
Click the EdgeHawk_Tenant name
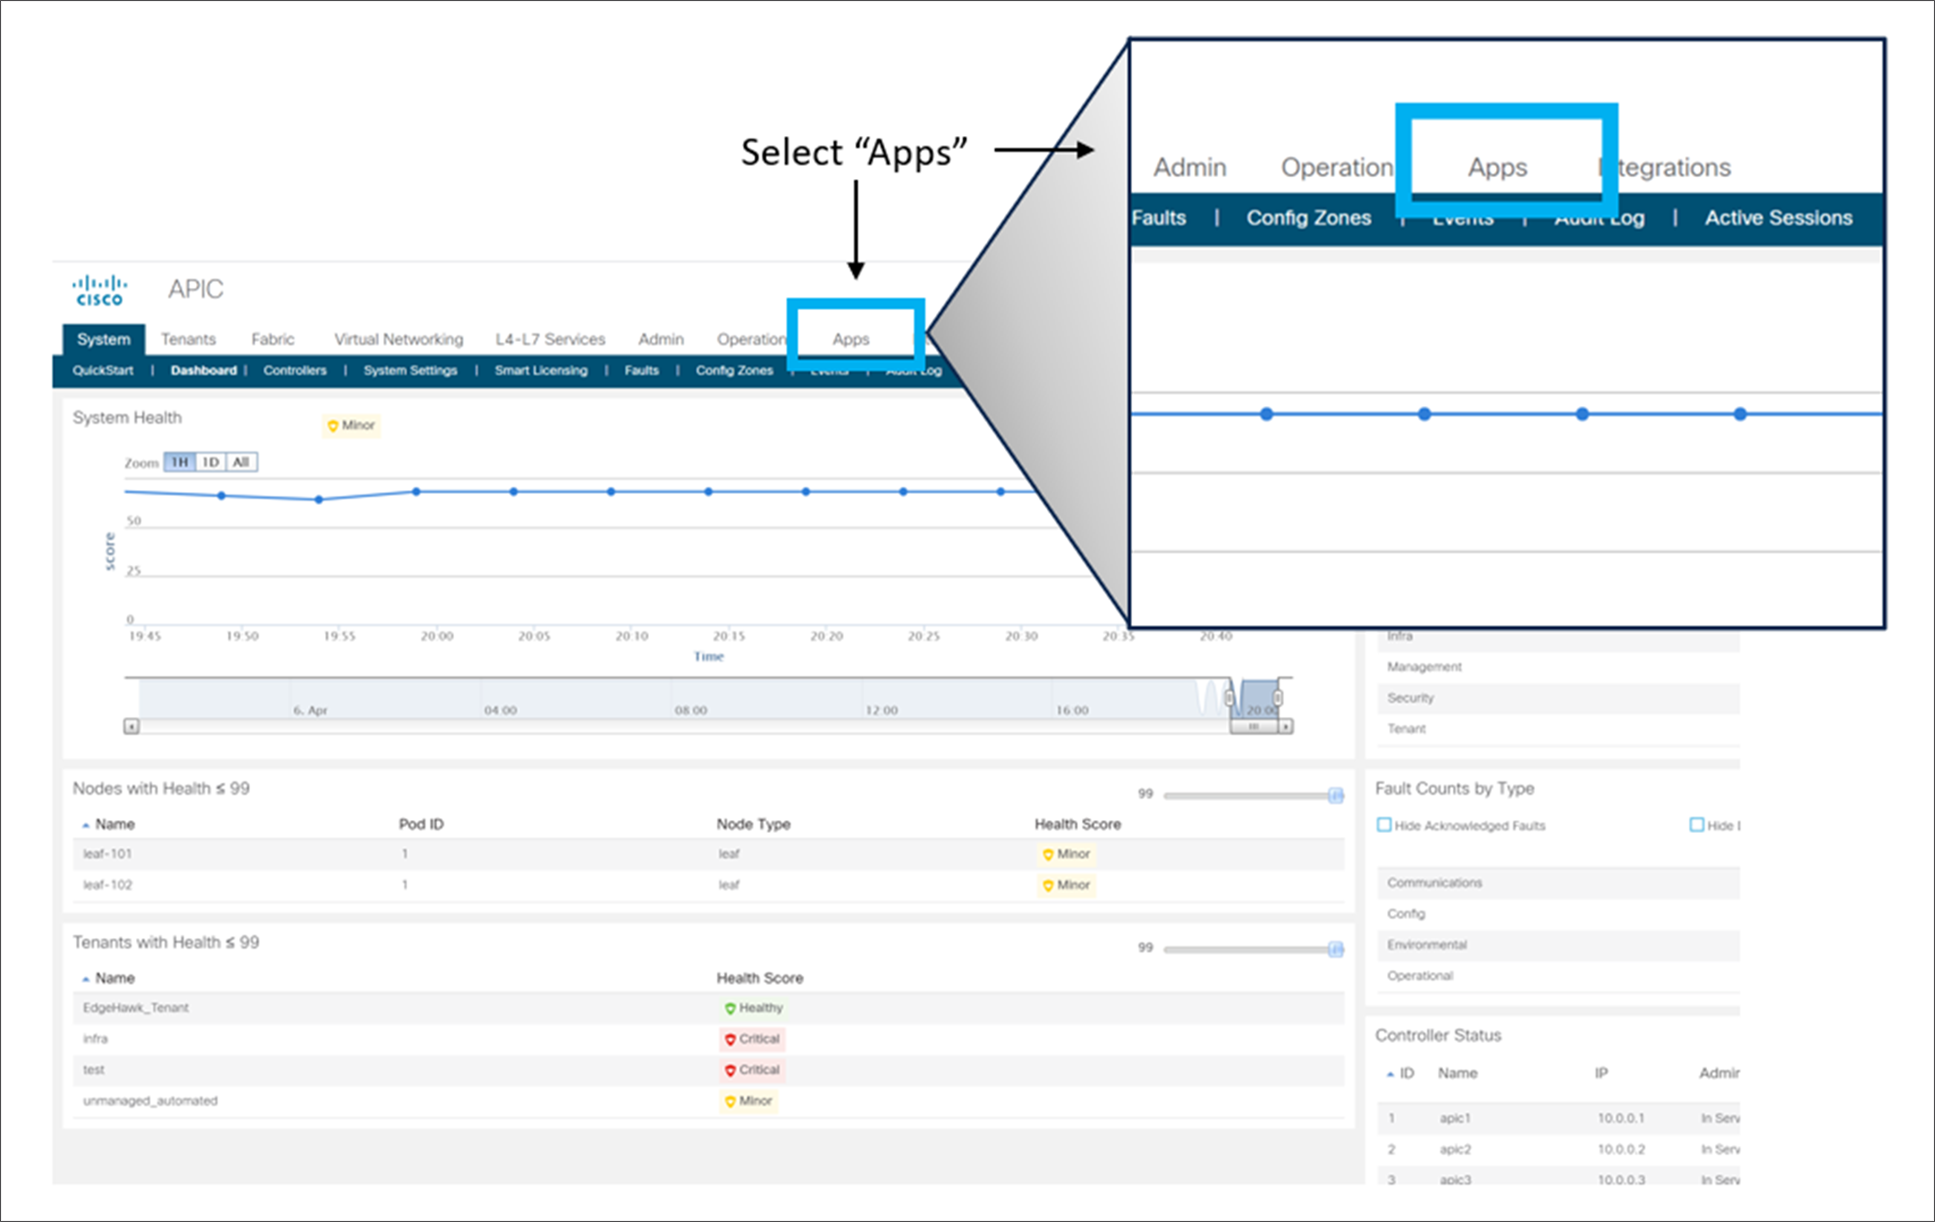pos(136,1008)
